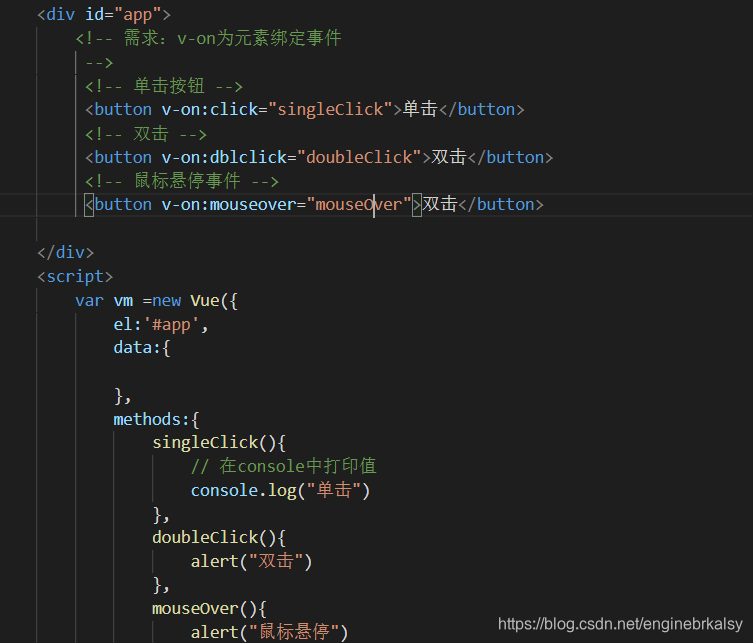This screenshot has width=753, height=643.
Task: Click the opening div id="app" tag line
Action: (x=104, y=14)
